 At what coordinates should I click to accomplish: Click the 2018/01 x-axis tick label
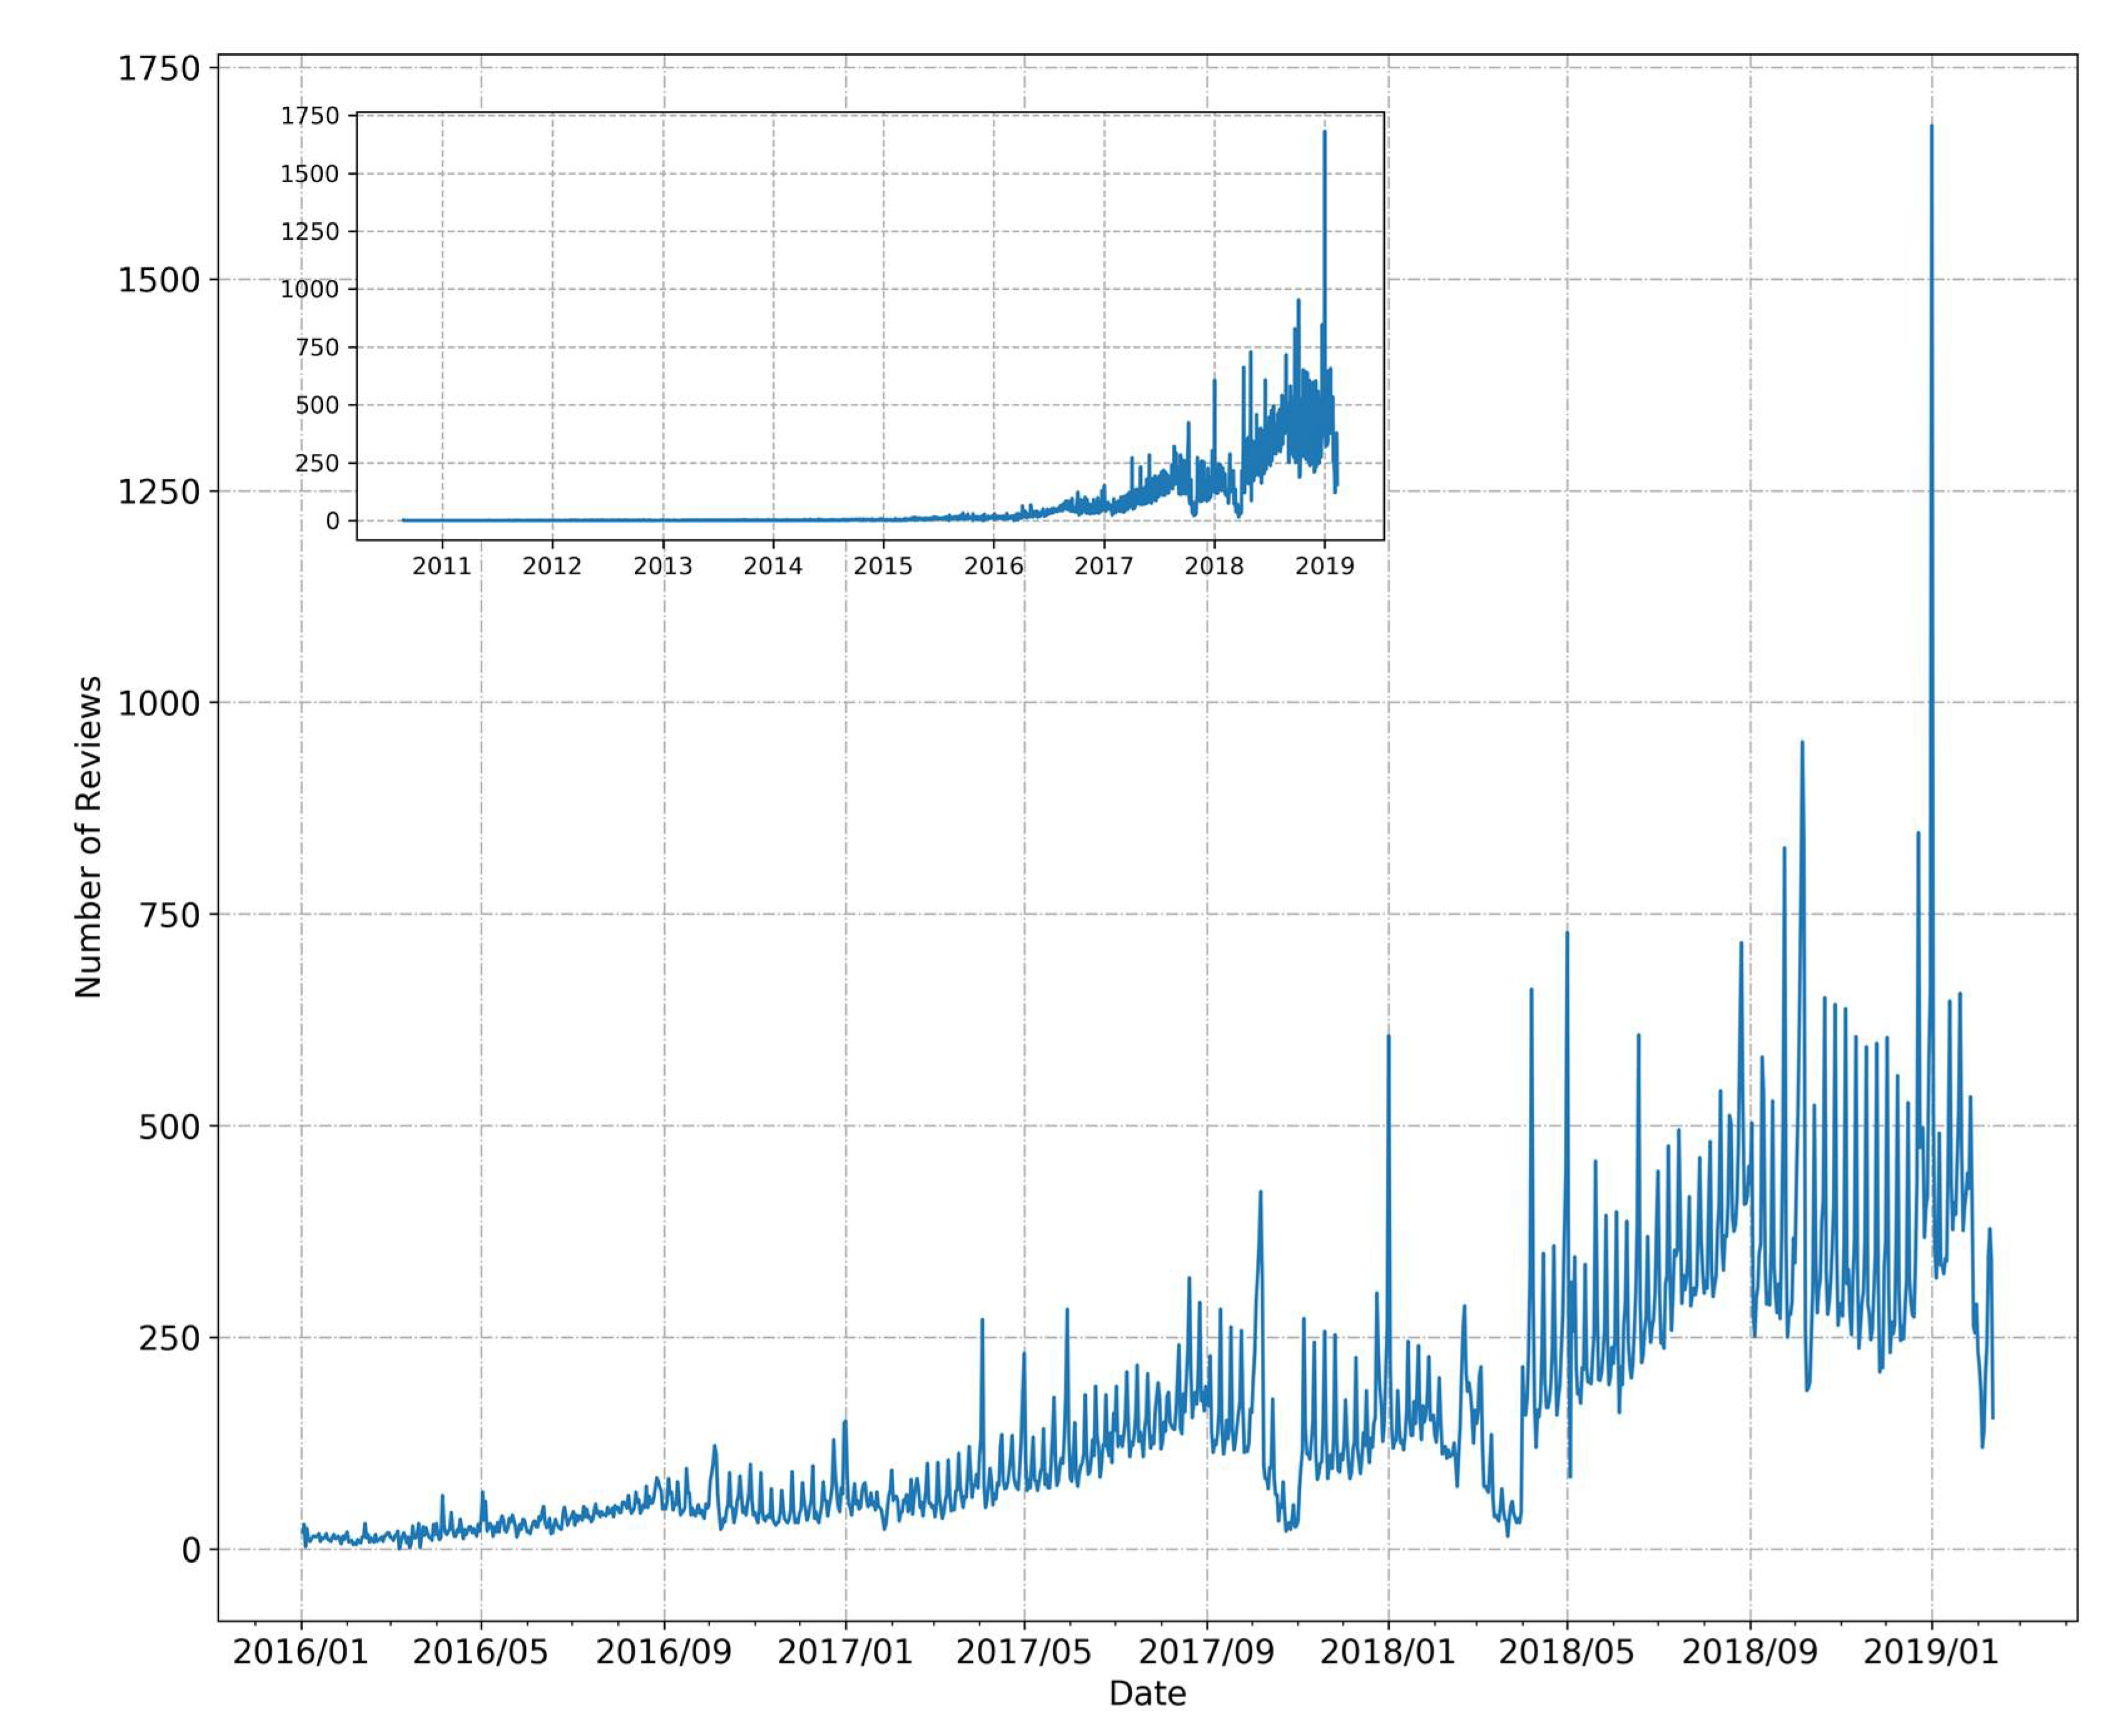pos(1387,1652)
